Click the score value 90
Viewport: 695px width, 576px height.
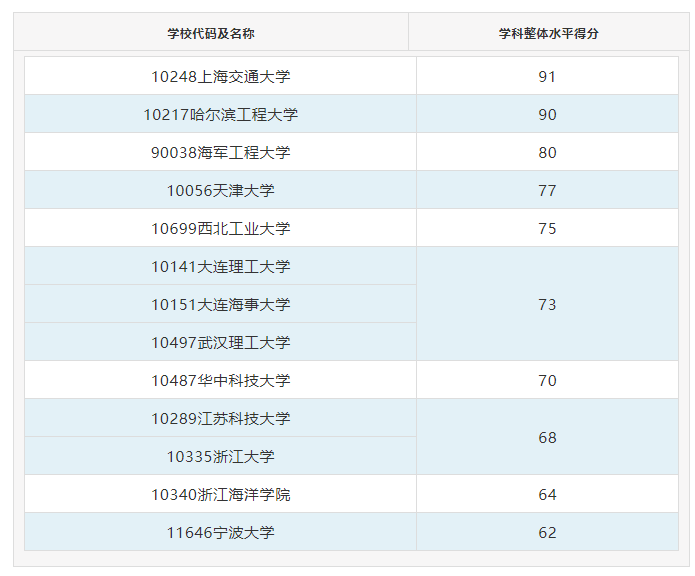[547, 115]
